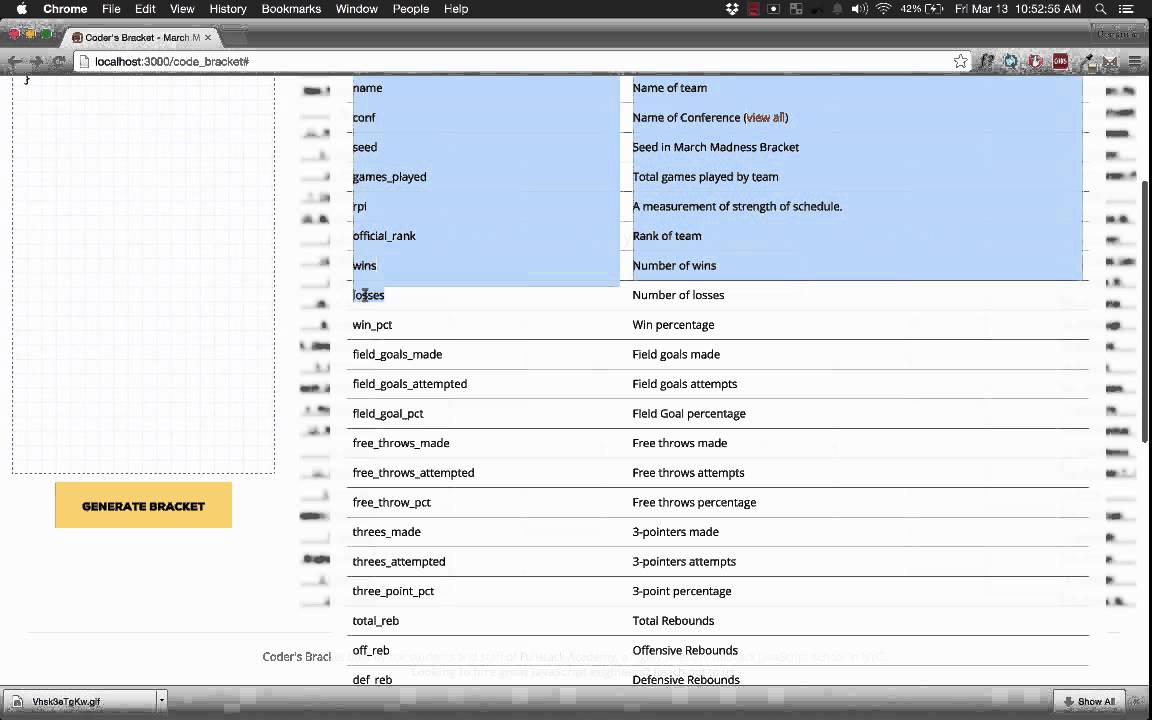Check the battery status icon
The width and height of the screenshot is (1152, 720).
click(x=934, y=9)
